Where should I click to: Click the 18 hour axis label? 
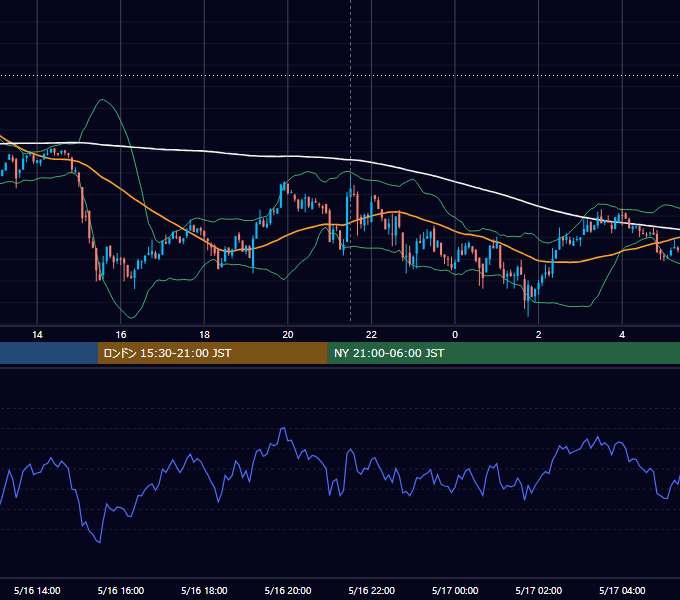pyautogui.click(x=204, y=335)
